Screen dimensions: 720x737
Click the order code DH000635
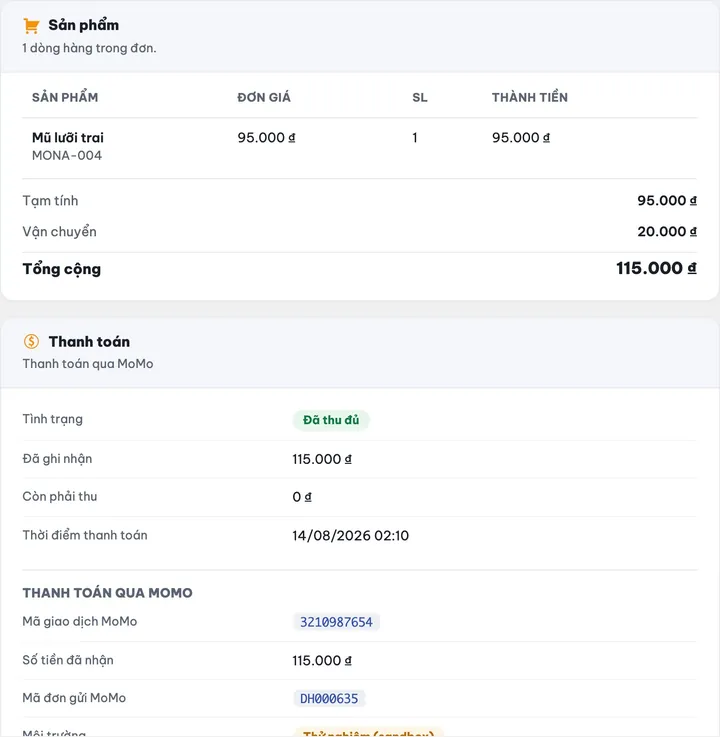(x=329, y=698)
